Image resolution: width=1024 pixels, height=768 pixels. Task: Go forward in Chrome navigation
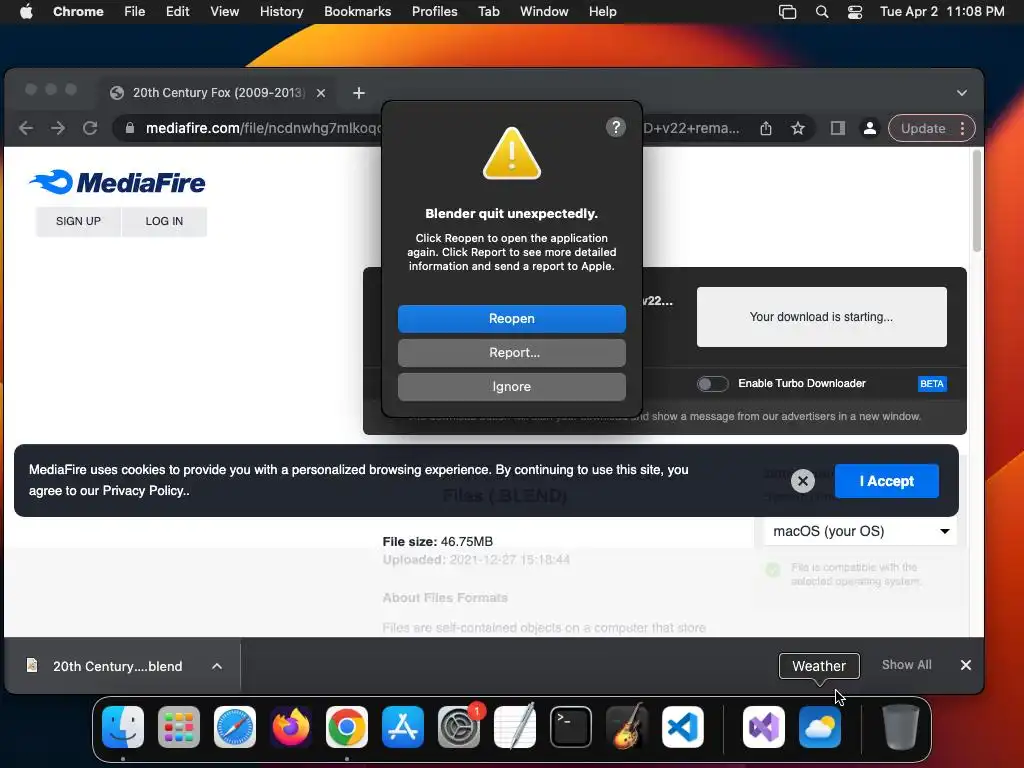point(58,128)
